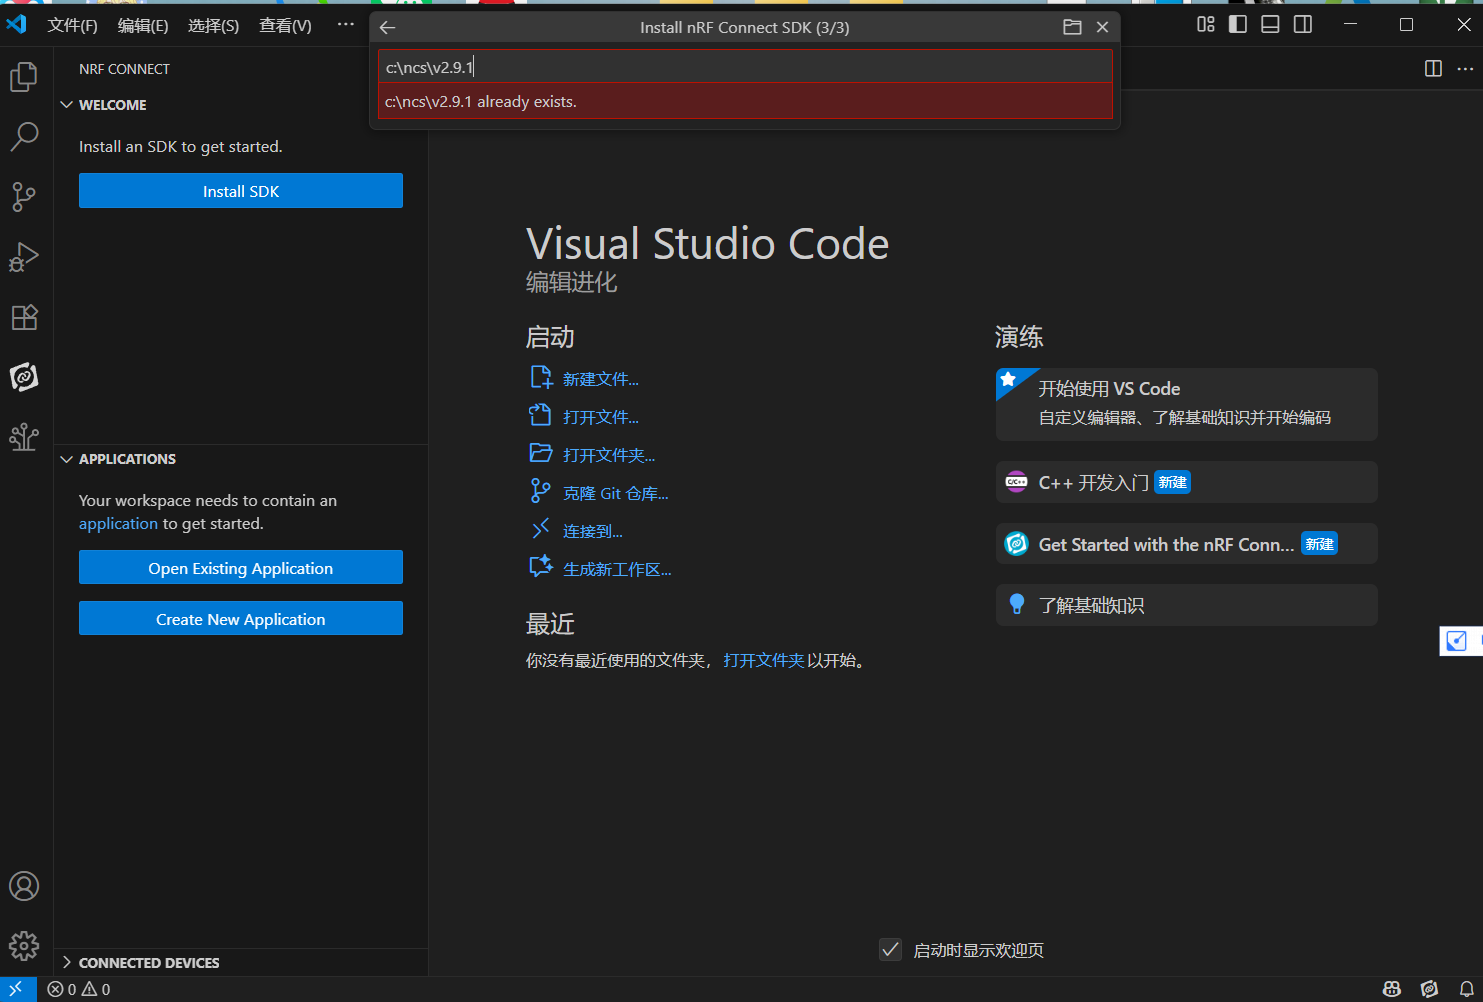Open the Source Control view

pyautogui.click(x=24, y=197)
